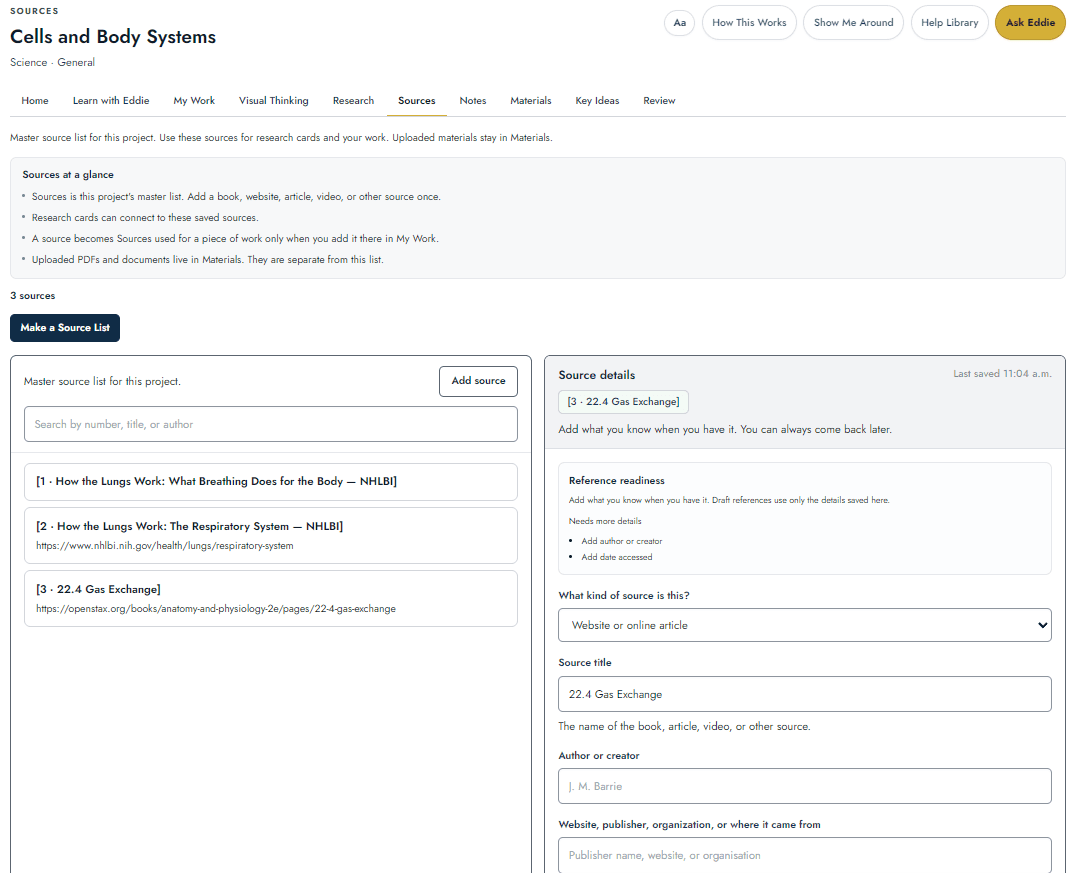1082x873 pixels.
Task: Focus the source search field
Action: pyautogui.click(x=270, y=424)
